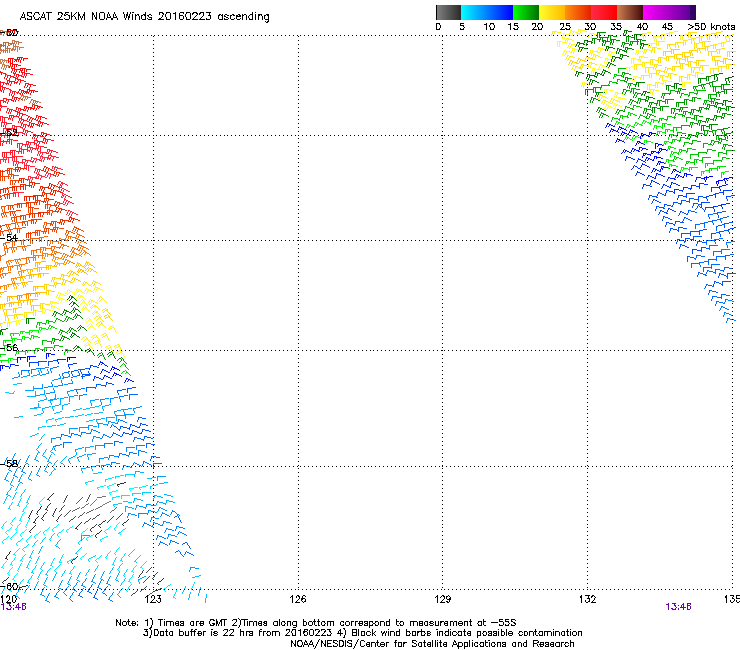740x650 pixels.
Task: Click the '>50 knots' legend label
Action: tap(711, 27)
